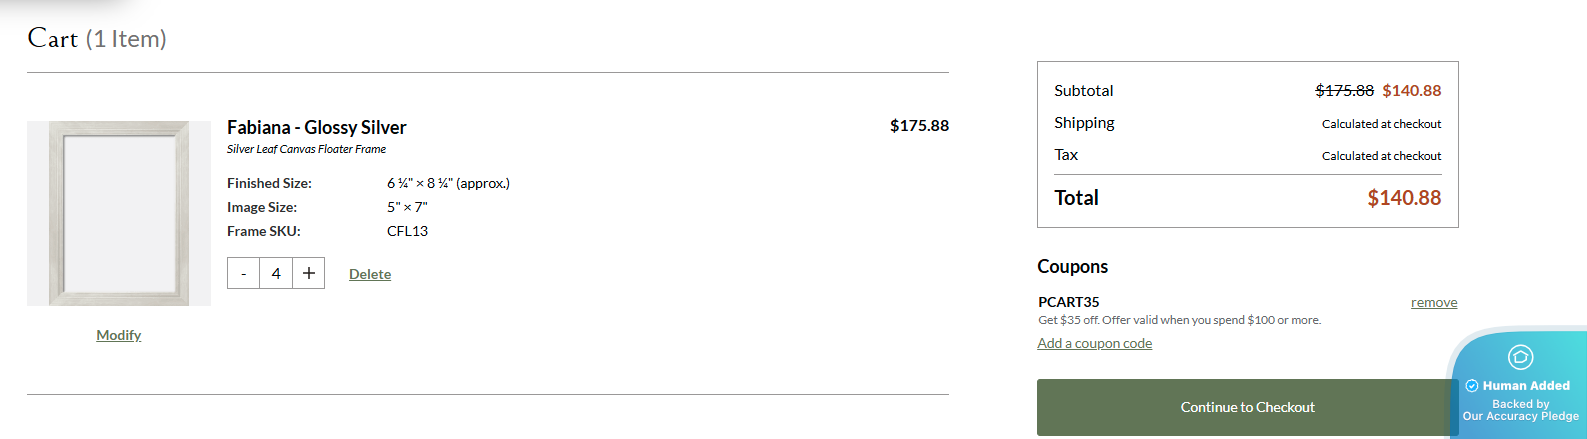Click the Cart (1 Item) heading
This screenshot has width=1587, height=439.
[x=97, y=39]
